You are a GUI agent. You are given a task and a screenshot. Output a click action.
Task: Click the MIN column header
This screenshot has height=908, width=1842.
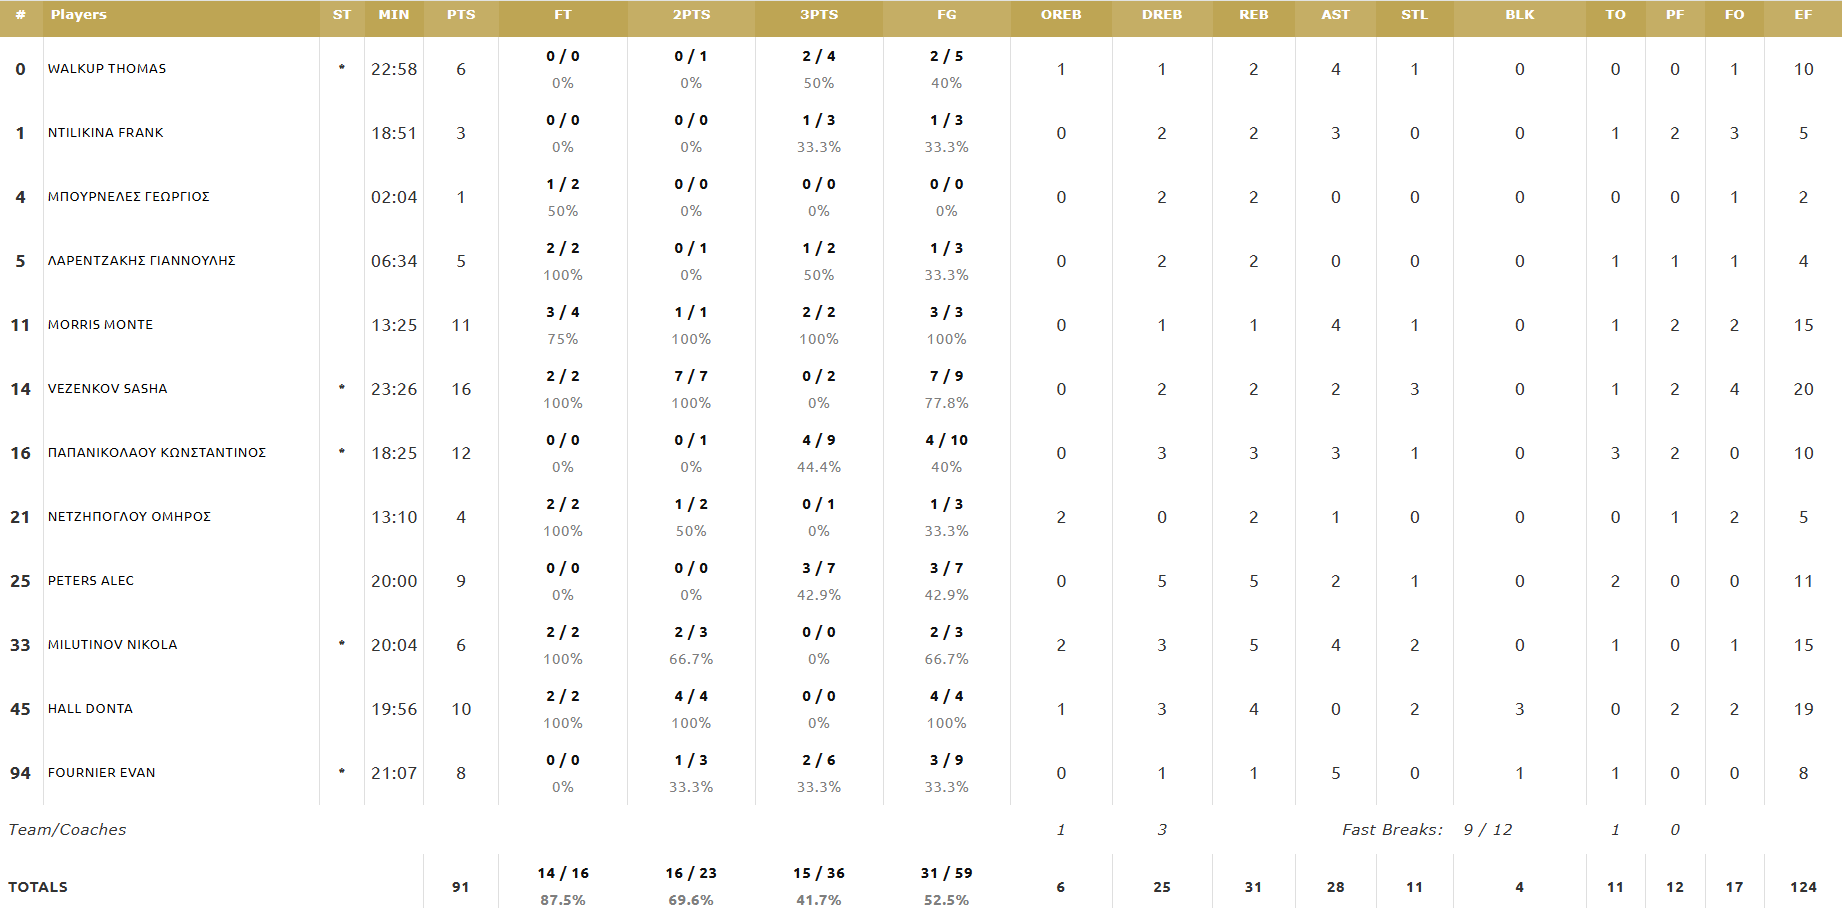(394, 15)
